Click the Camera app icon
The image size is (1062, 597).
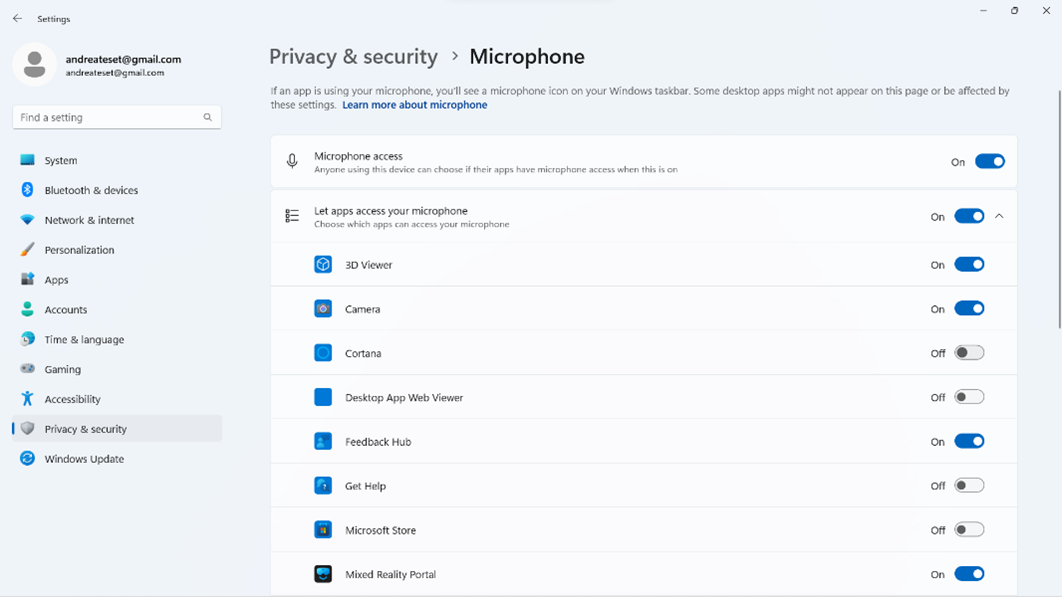click(323, 309)
